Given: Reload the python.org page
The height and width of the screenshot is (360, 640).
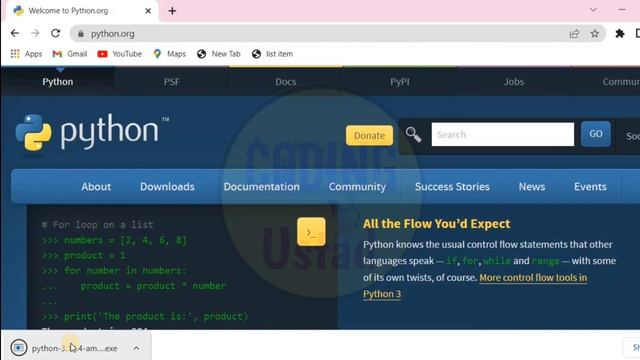Looking at the screenshot, I should tap(56, 33).
